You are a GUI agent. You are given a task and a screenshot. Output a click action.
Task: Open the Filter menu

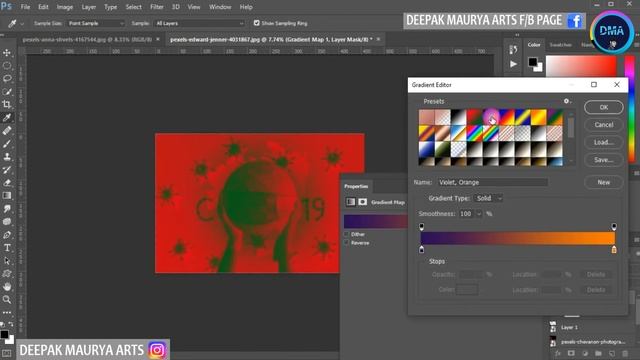(157, 7)
